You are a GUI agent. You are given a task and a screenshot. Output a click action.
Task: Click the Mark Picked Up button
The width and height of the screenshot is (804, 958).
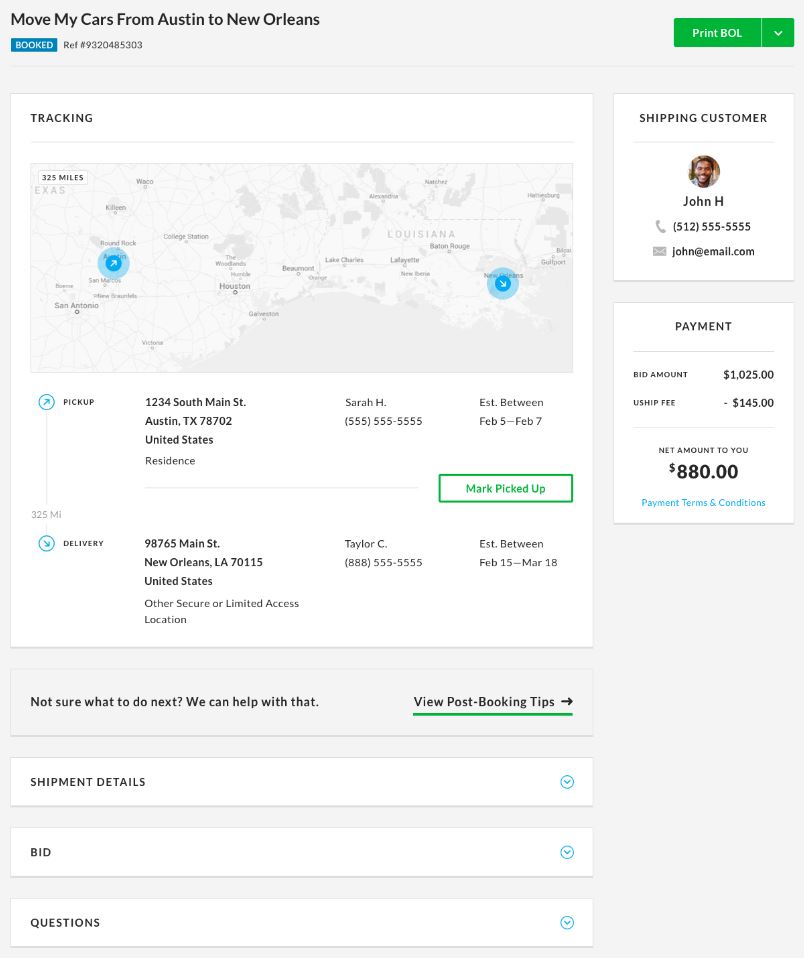coord(505,488)
